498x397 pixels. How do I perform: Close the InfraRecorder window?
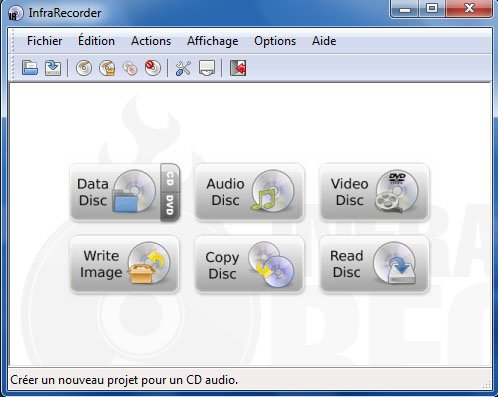pos(469,8)
